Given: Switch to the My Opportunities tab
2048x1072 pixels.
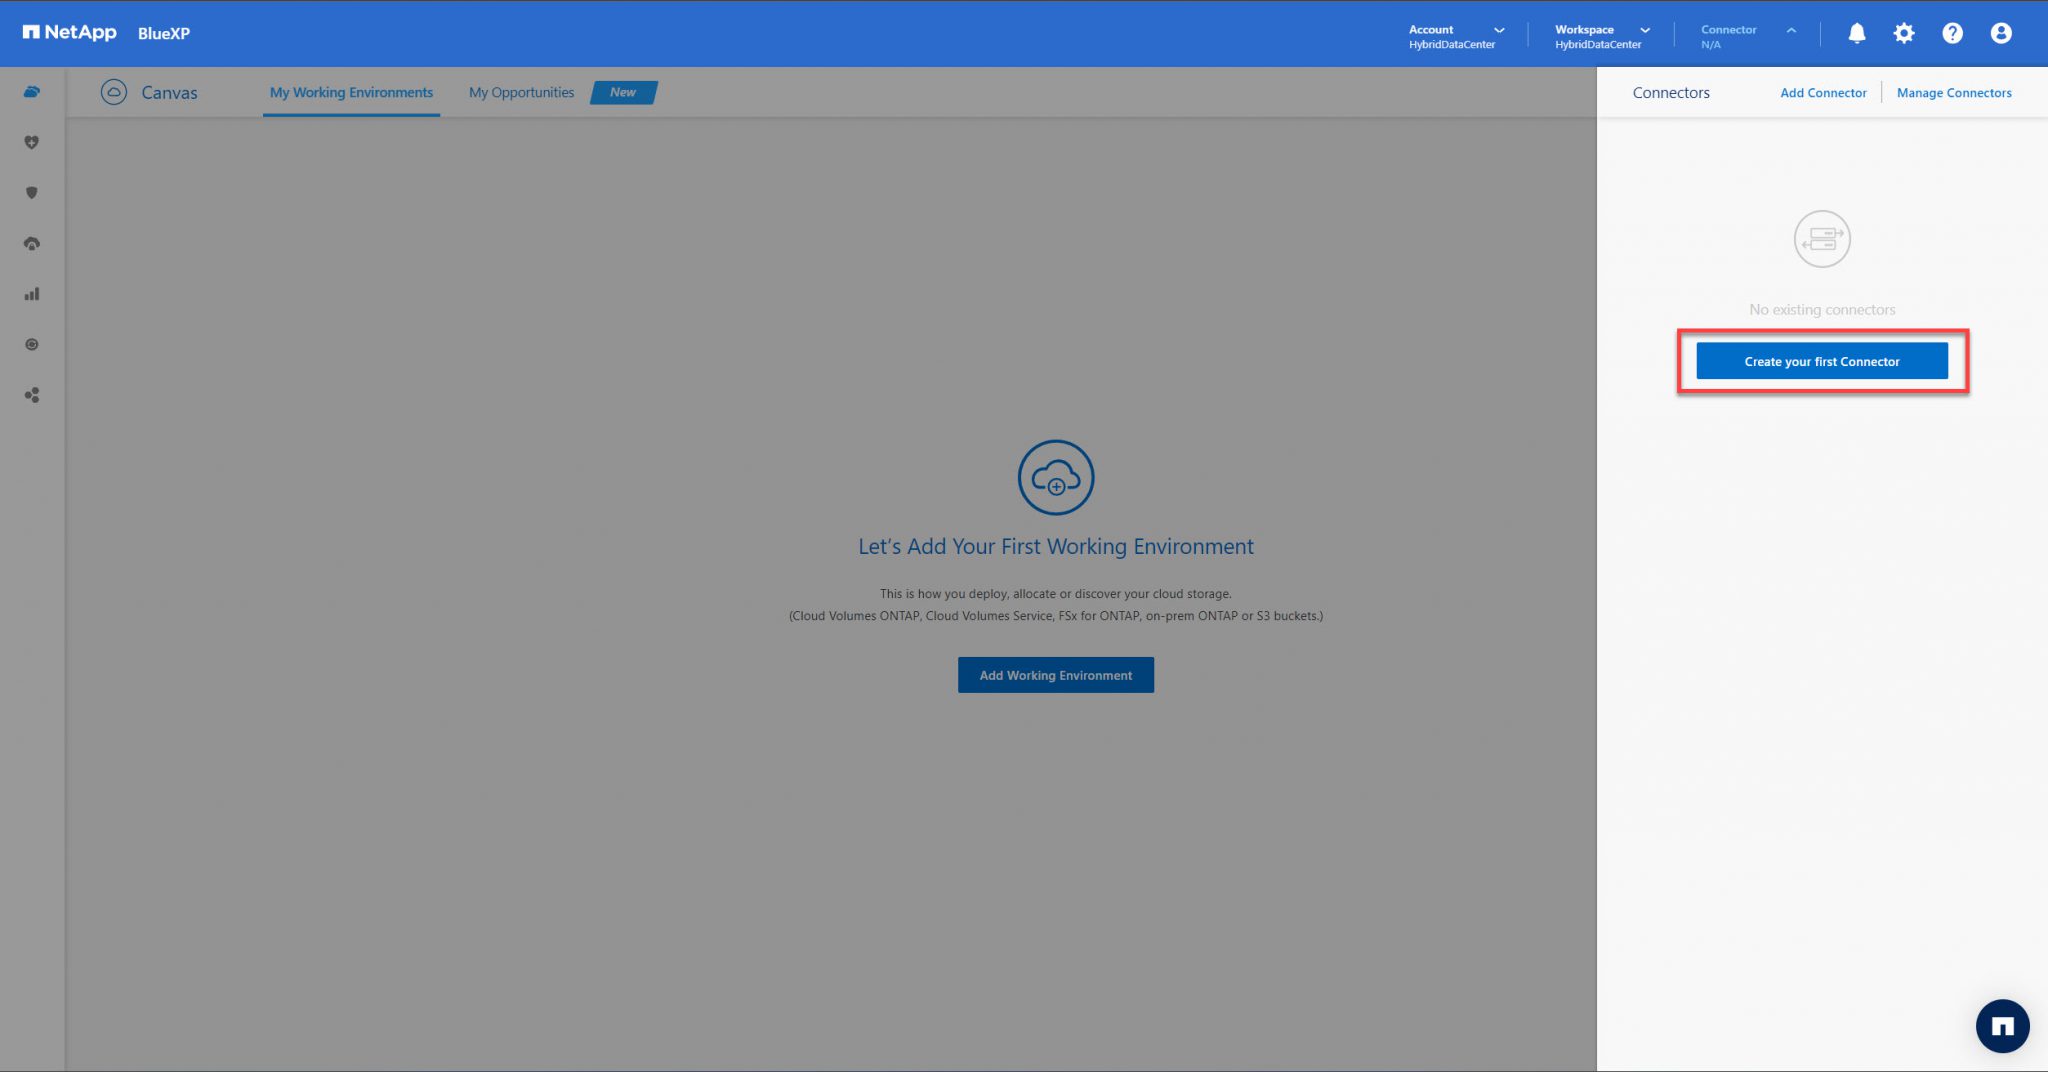Looking at the screenshot, I should click(520, 92).
